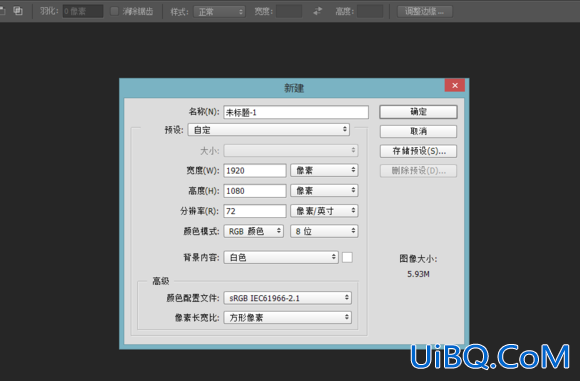This screenshot has width=580, height=381.
Task: Click the white background color swatch
Action: pyautogui.click(x=347, y=257)
